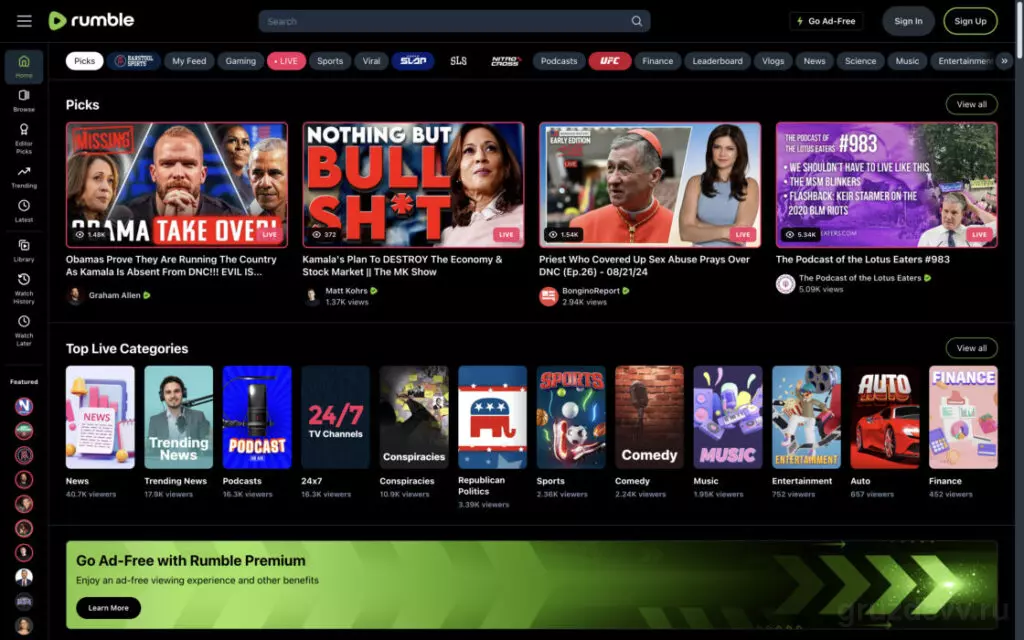The height and width of the screenshot is (640, 1024).
Task: Click Graham Allen channel avatar
Action: 75,295
